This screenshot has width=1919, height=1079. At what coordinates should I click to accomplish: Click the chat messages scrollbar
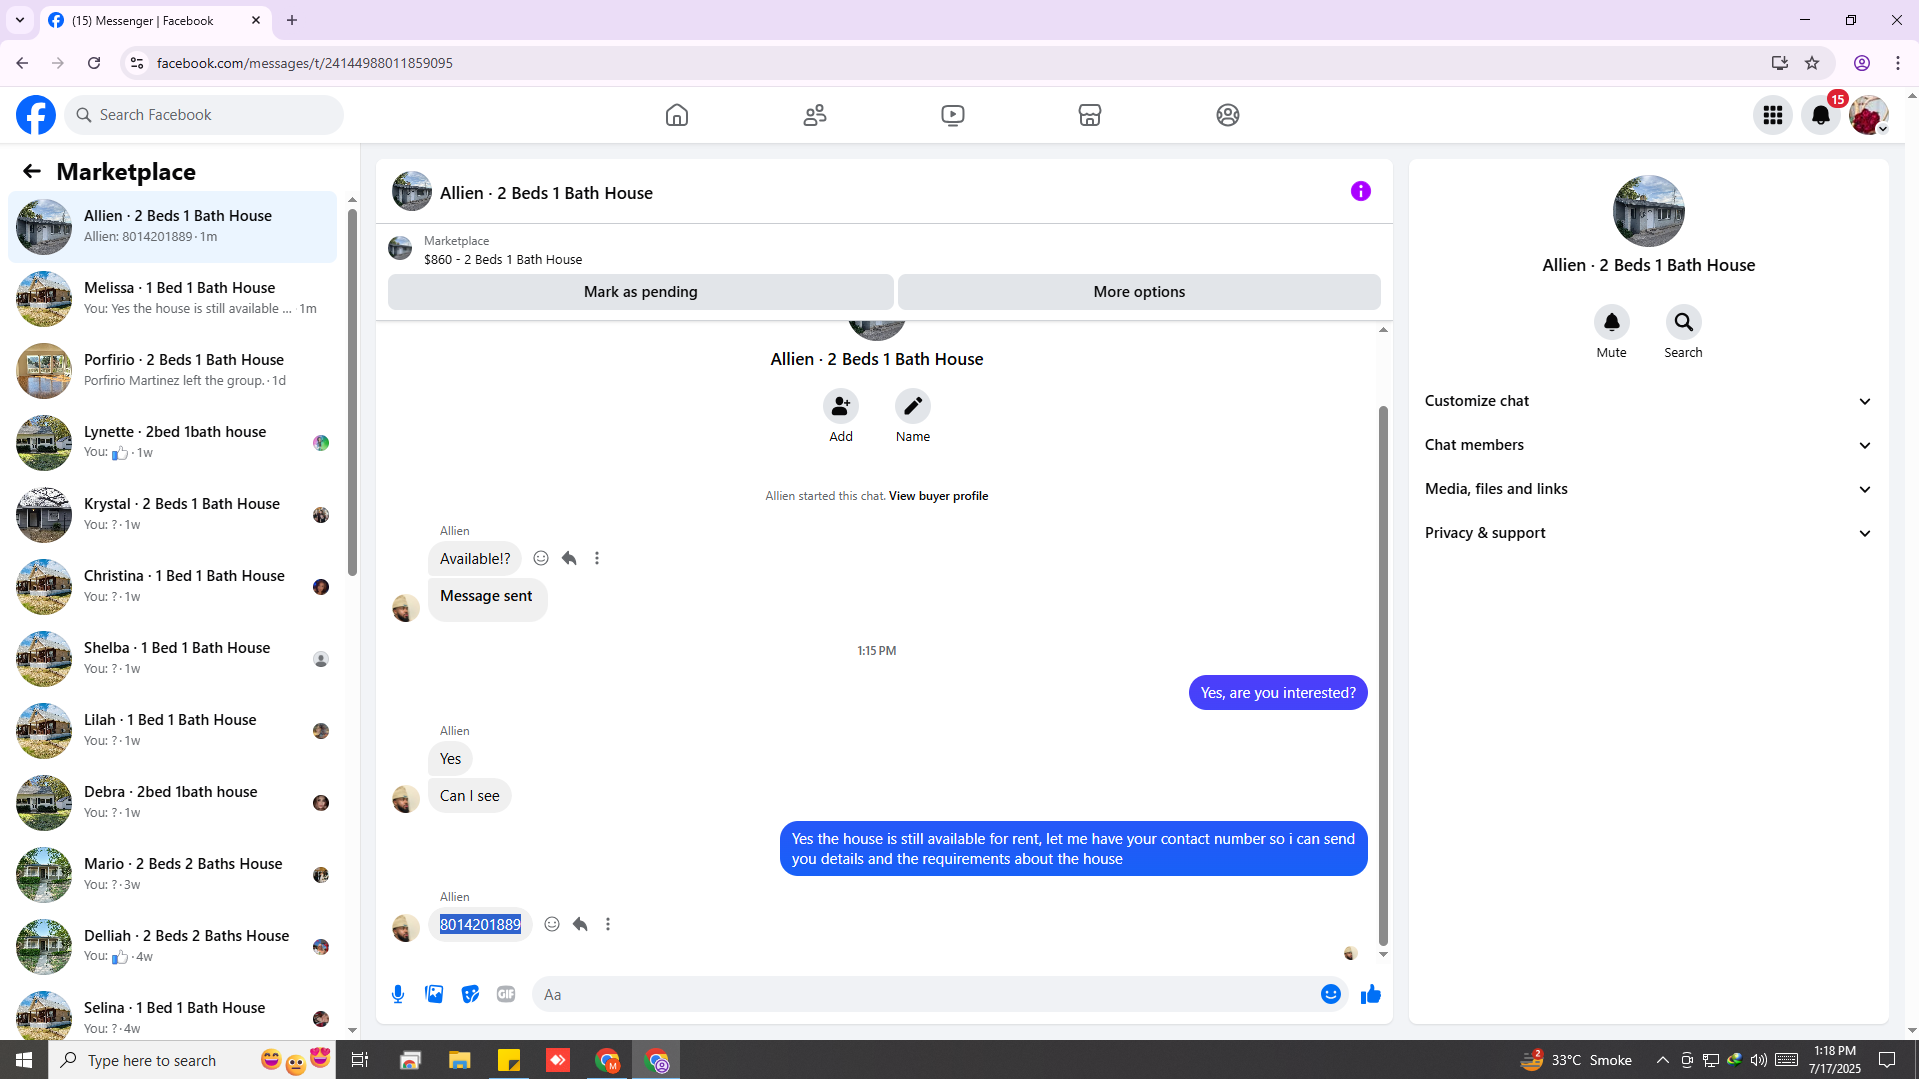[x=1383, y=675]
